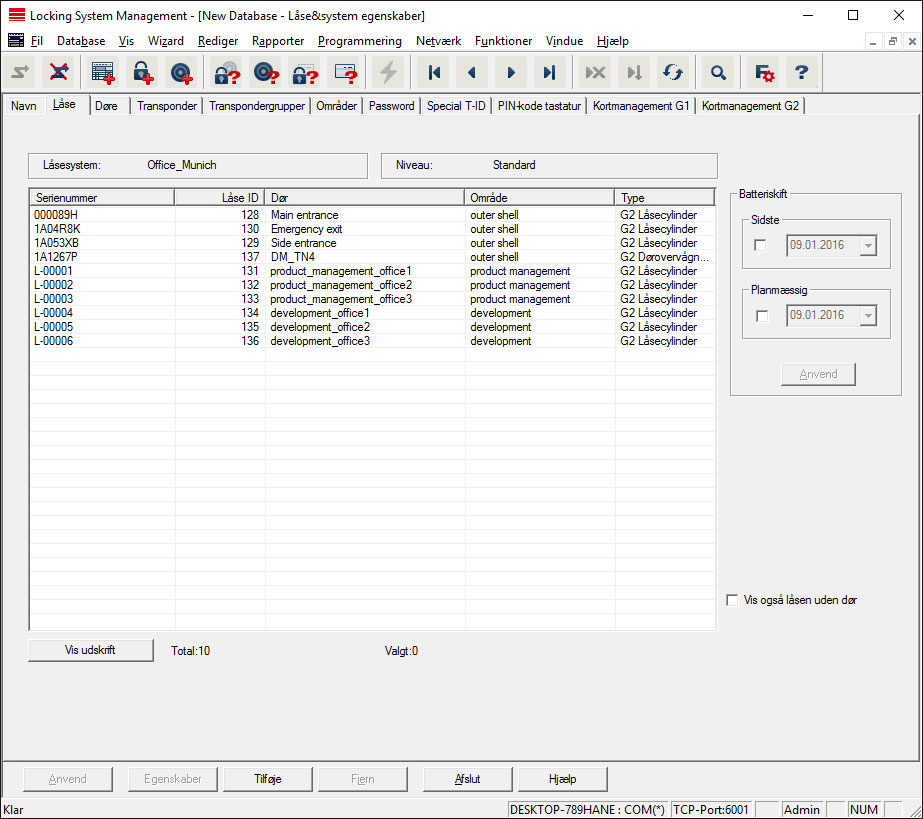The width and height of the screenshot is (923, 819).
Task: Open the Programmering menu
Action: click(359, 41)
